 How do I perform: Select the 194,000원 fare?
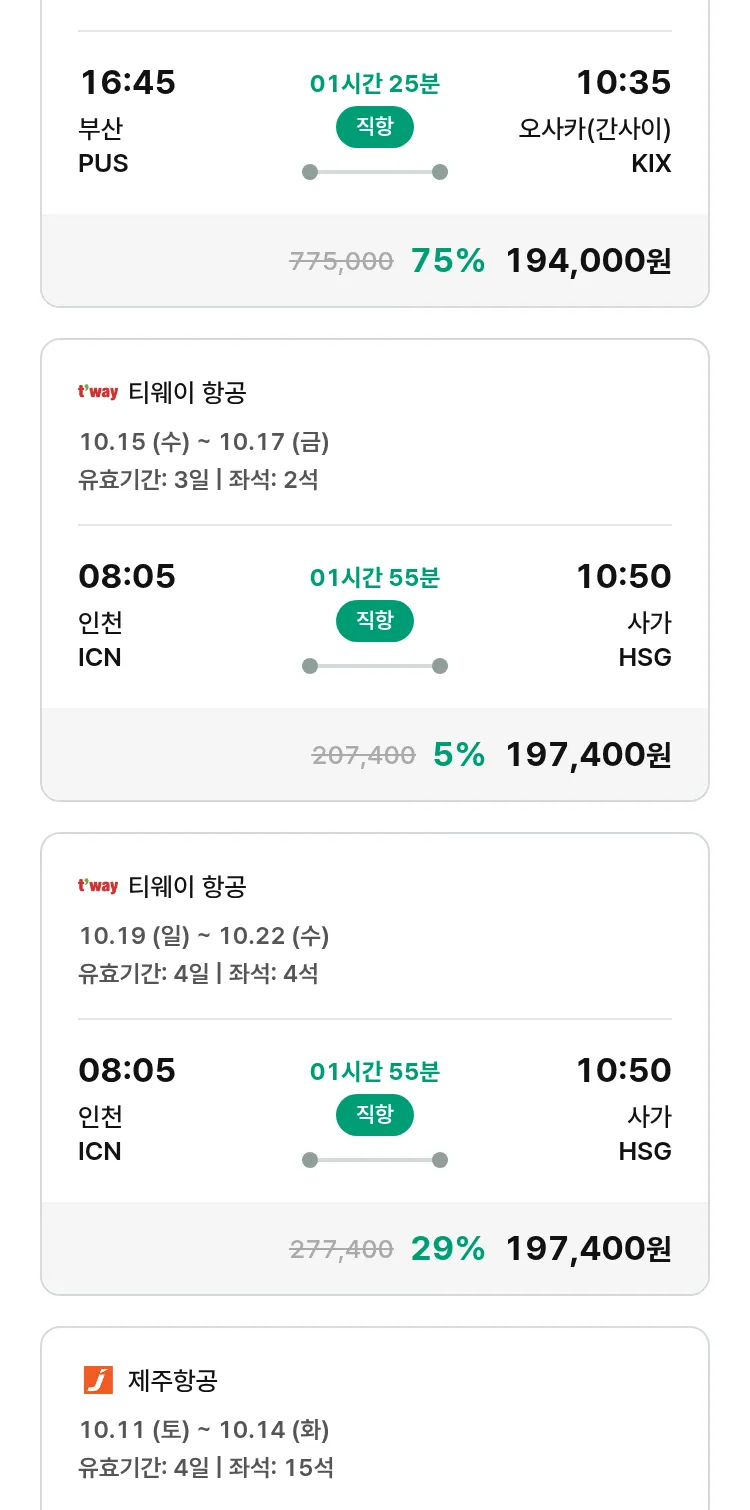point(588,261)
